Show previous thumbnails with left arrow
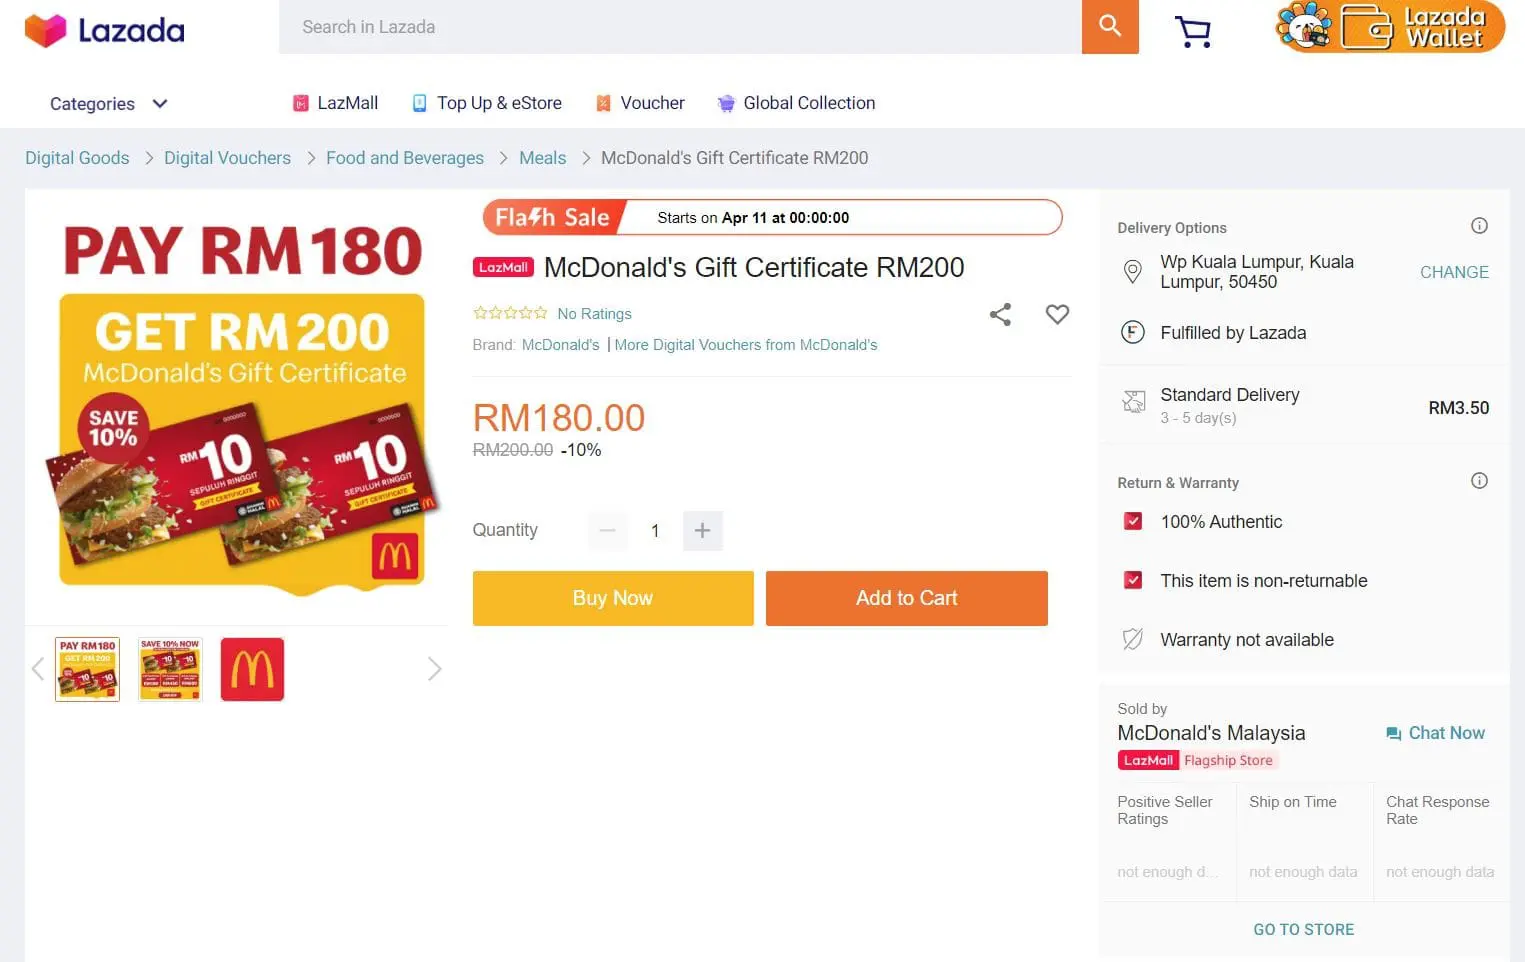1525x962 pixels. pyautogui.click(x=38, y=669)
